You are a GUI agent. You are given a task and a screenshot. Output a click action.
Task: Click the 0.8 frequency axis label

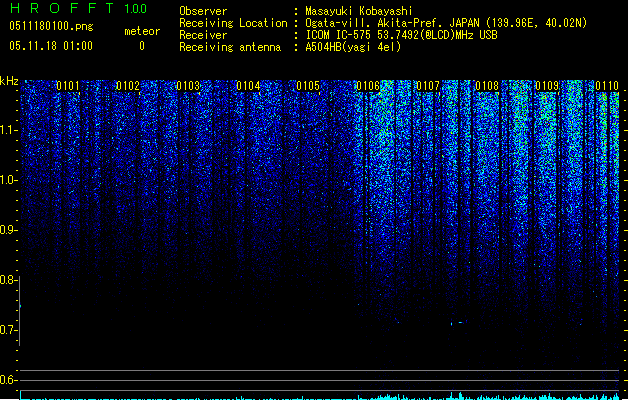click(8, 280)
